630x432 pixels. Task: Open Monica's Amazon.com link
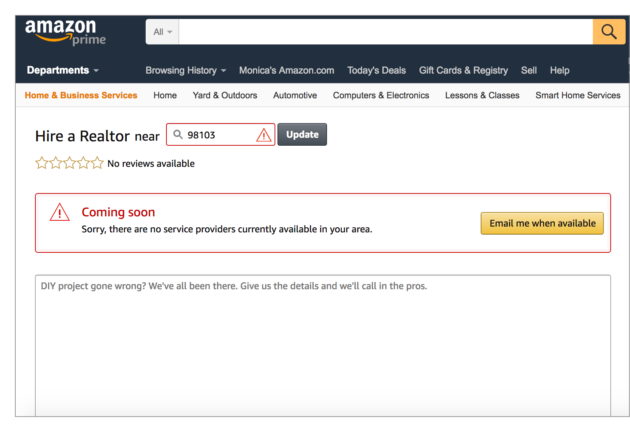[x=286, y=70]
